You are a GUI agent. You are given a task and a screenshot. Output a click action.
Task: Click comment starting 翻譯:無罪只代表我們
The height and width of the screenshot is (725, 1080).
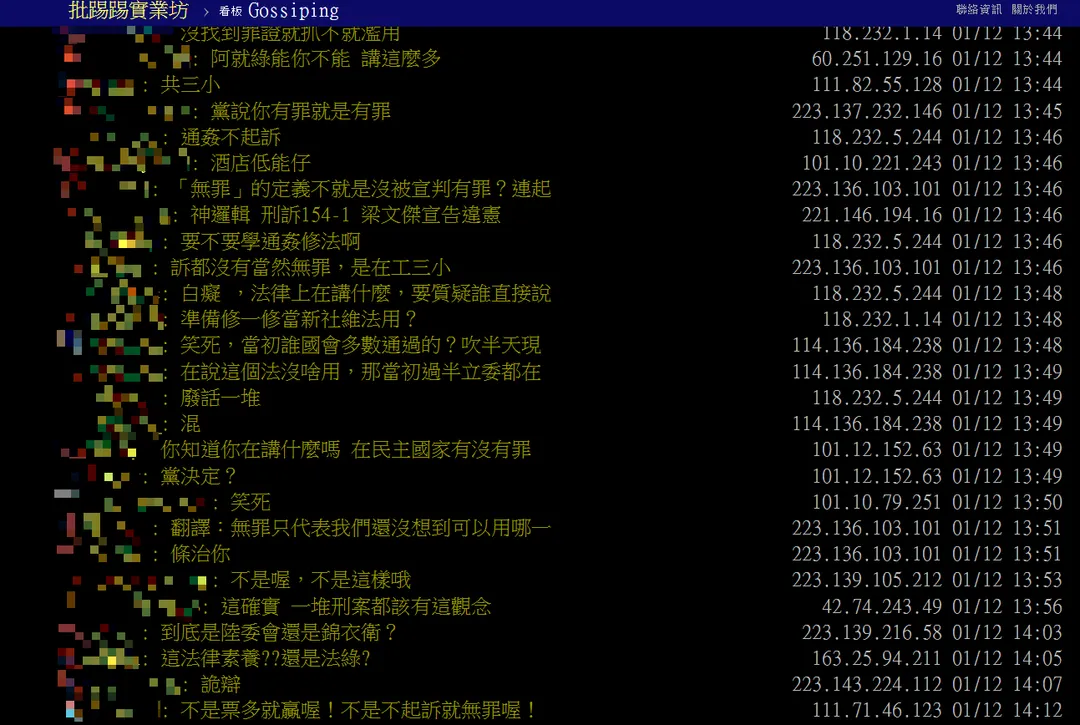click(361, 529)
